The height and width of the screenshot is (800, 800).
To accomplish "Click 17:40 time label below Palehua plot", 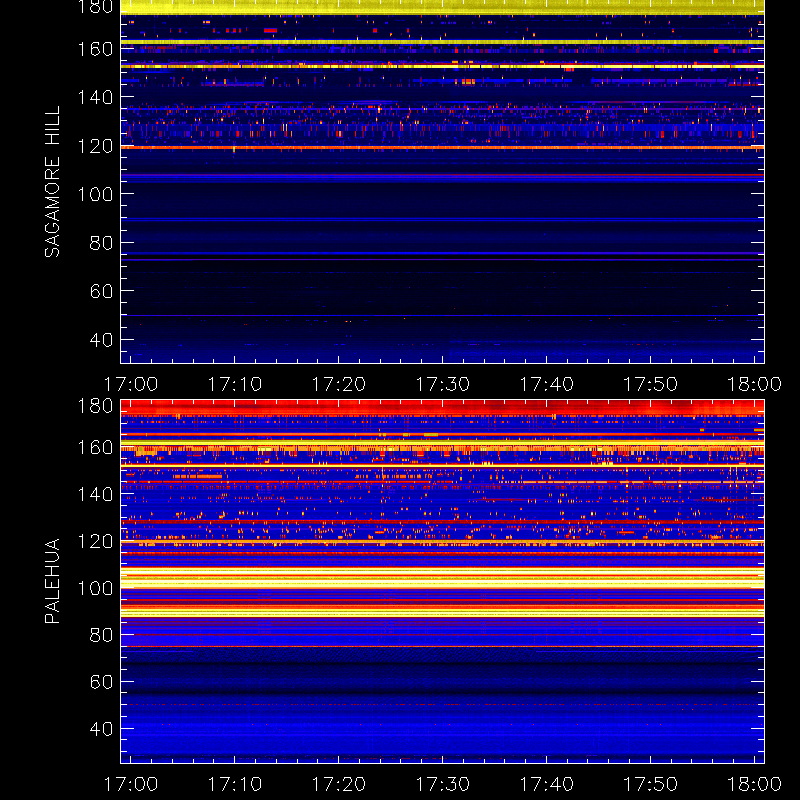I will pos(546,784).
